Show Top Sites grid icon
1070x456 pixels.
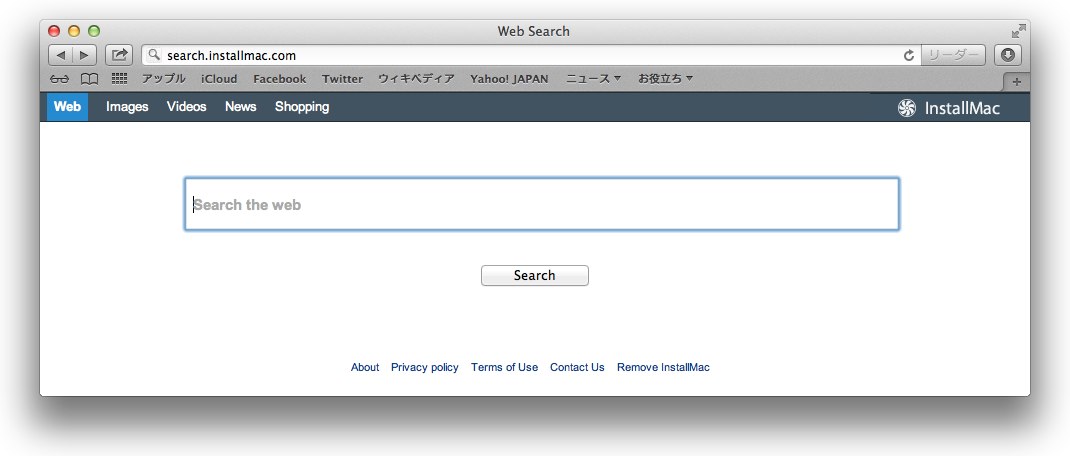pyautogui.click(x=119, y=79)
